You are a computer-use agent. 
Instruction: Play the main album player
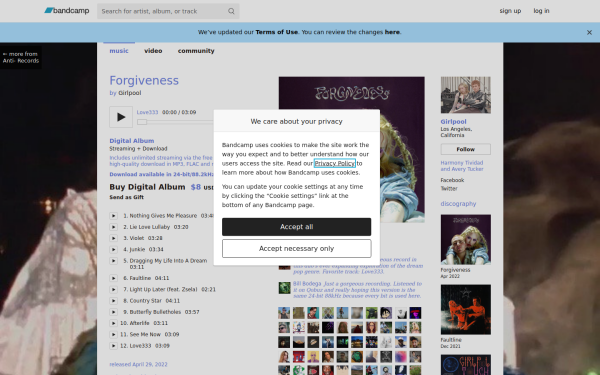click(121, 117)
